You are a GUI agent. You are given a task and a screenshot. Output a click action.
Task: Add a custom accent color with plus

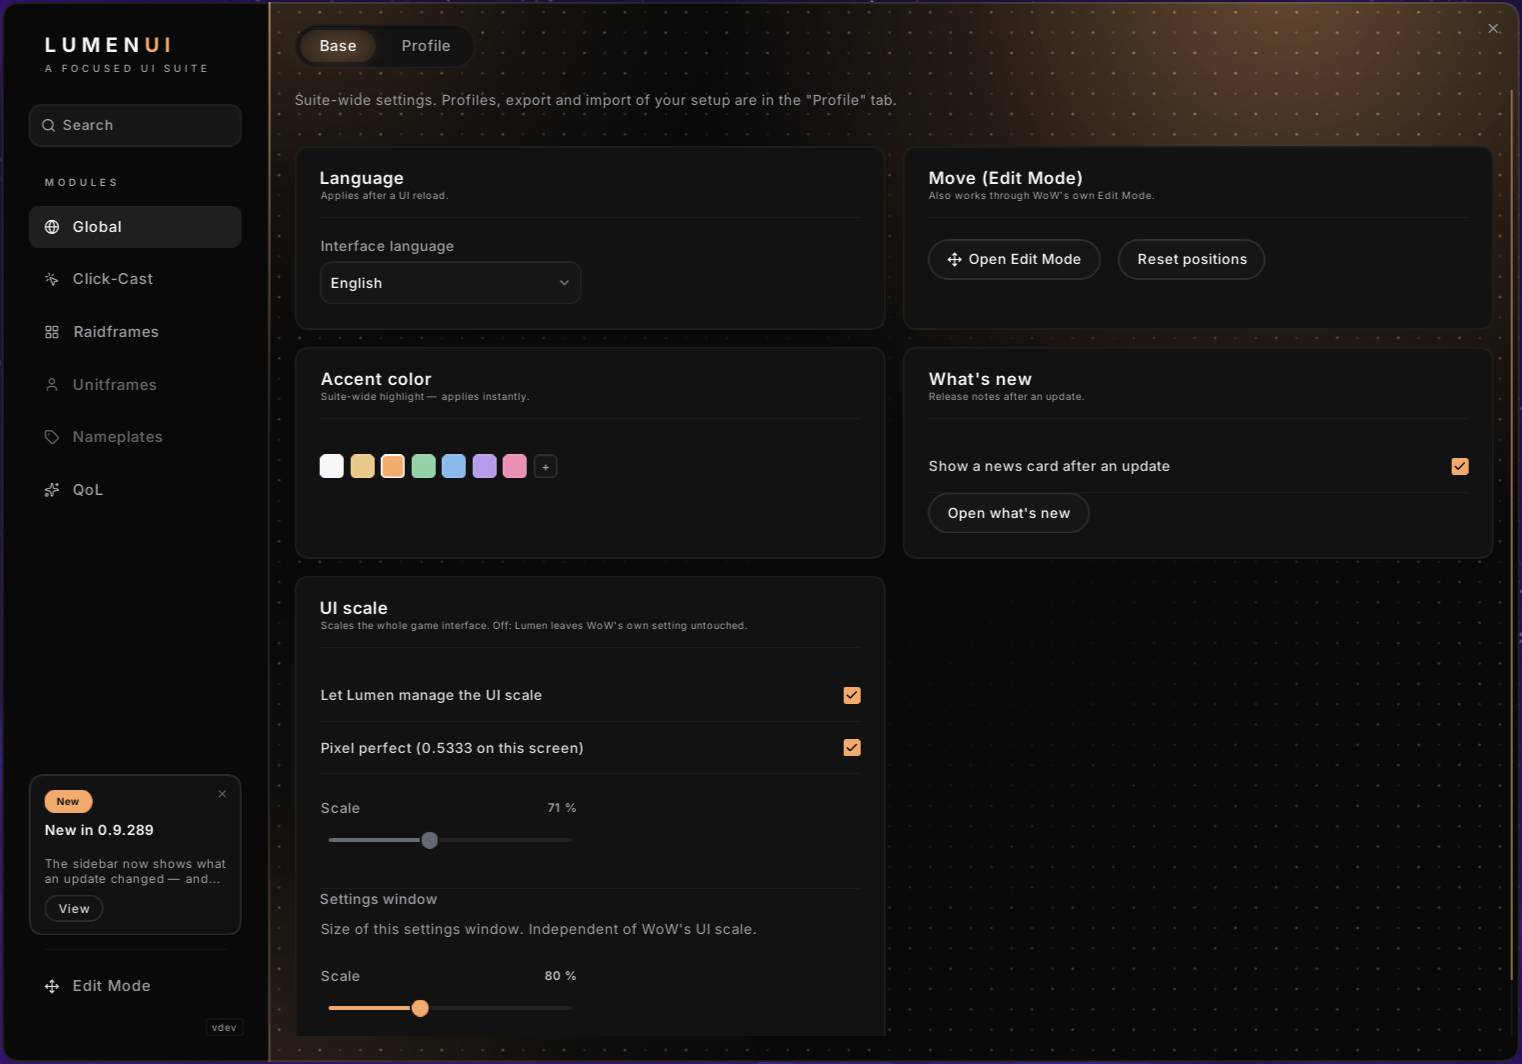click(x=545, y=467)
